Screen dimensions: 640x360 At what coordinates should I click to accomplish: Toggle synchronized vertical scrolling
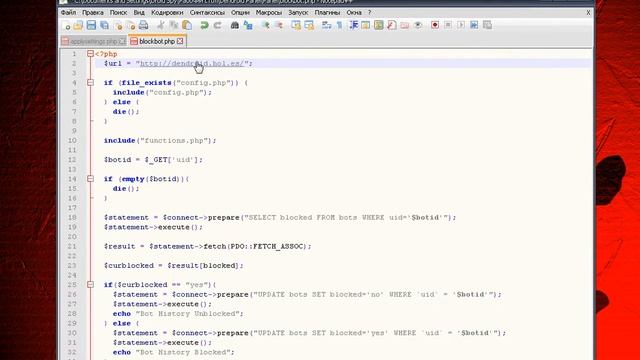coord(296,25)
